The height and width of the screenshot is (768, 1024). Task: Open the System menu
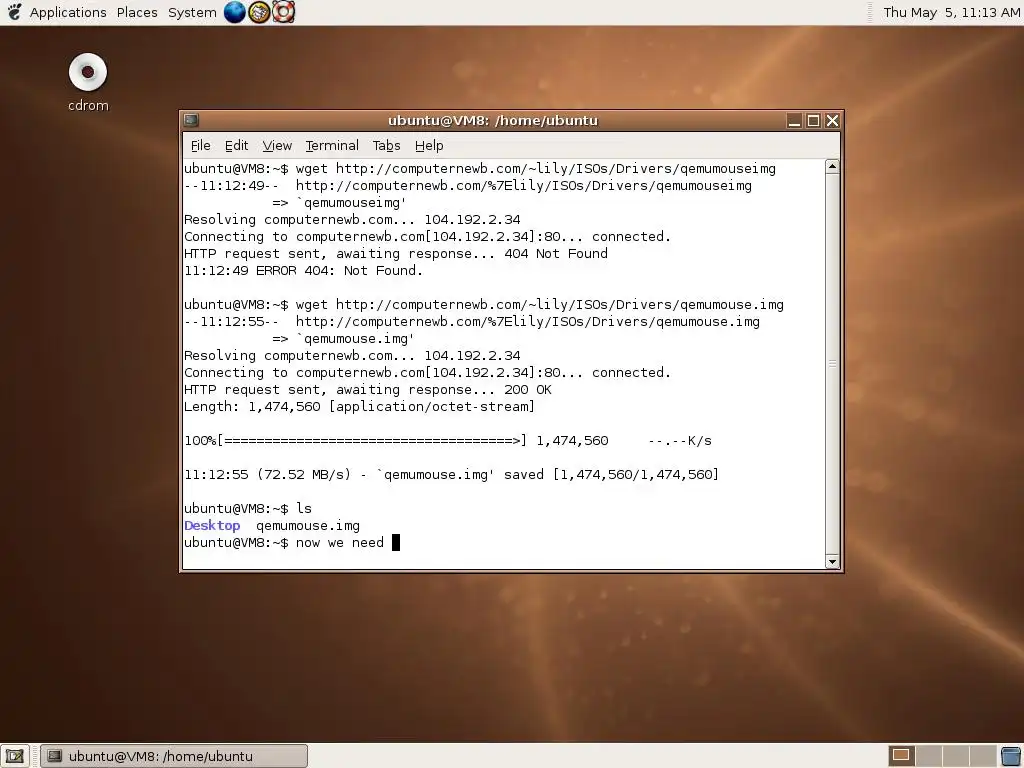pos(192,12)
